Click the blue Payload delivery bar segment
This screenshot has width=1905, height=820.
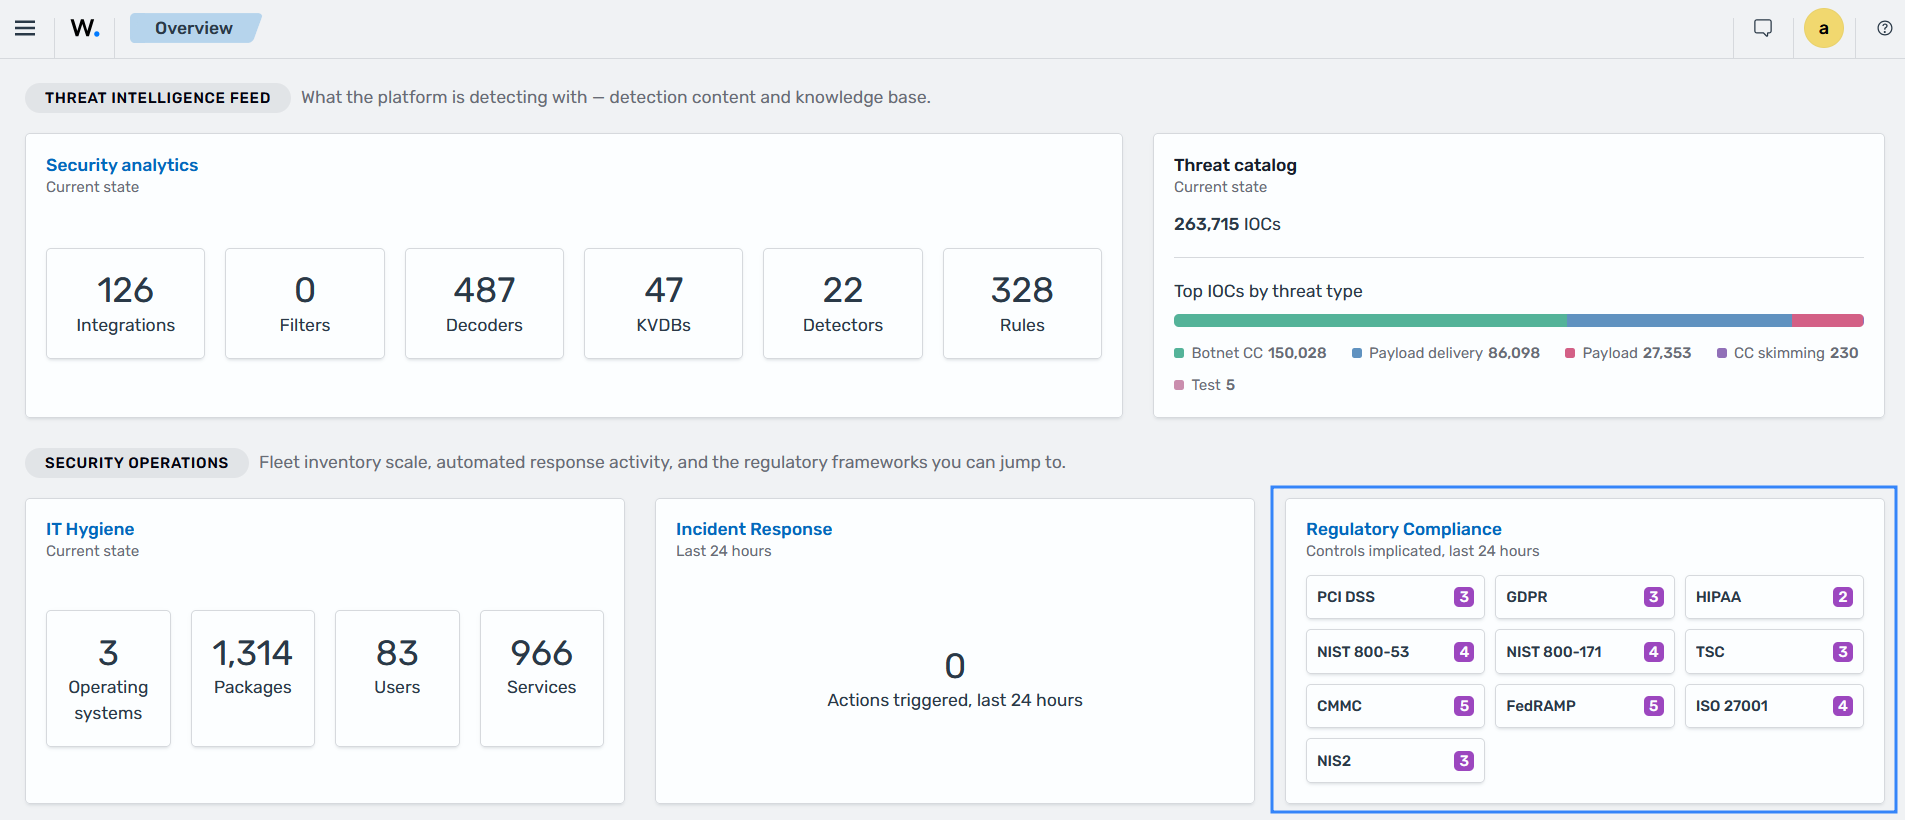tap(1679, 321)
